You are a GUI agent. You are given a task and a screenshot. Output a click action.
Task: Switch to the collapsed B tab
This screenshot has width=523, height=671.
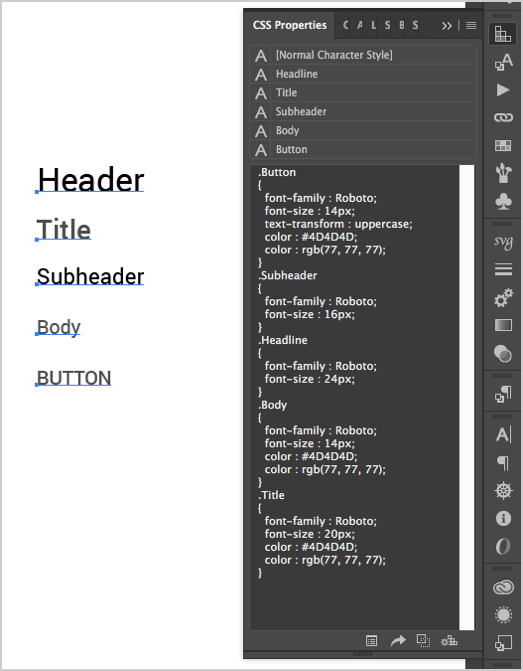tap(401, 25)
